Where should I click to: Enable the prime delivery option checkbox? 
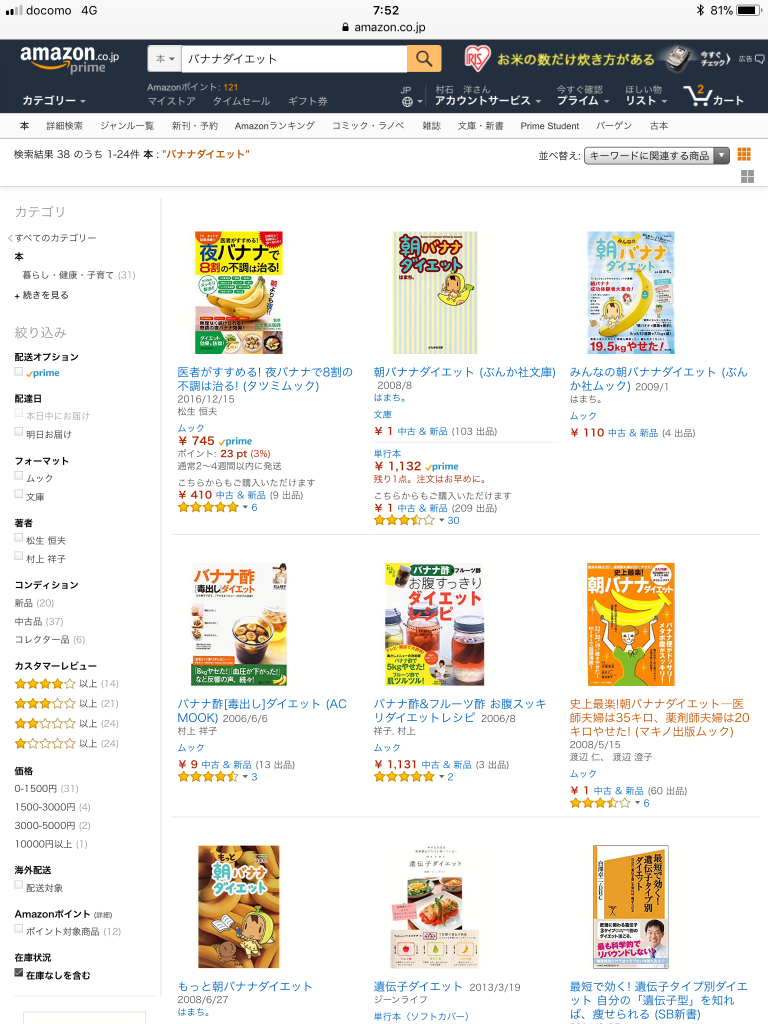coord(19,372)
